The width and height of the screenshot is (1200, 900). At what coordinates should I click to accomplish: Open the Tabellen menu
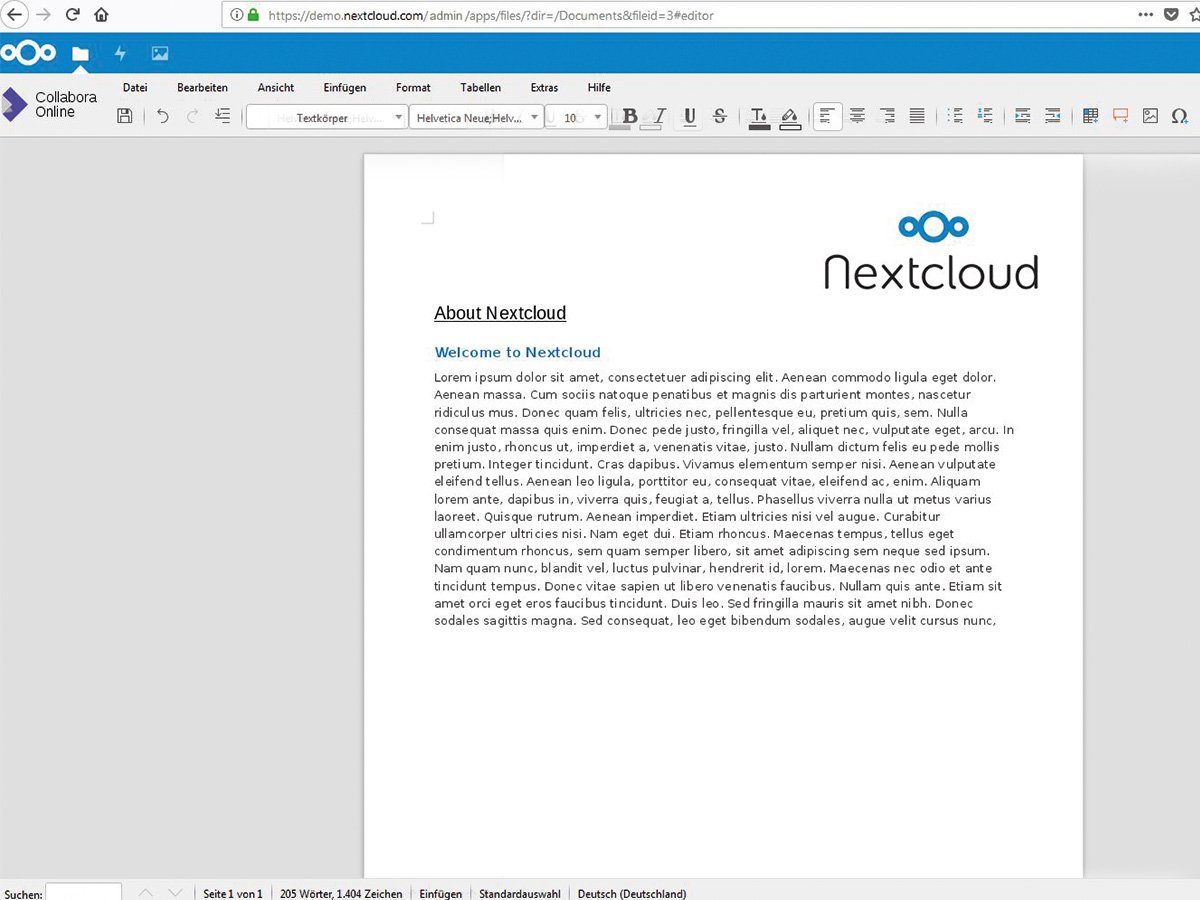coord(481,88)
